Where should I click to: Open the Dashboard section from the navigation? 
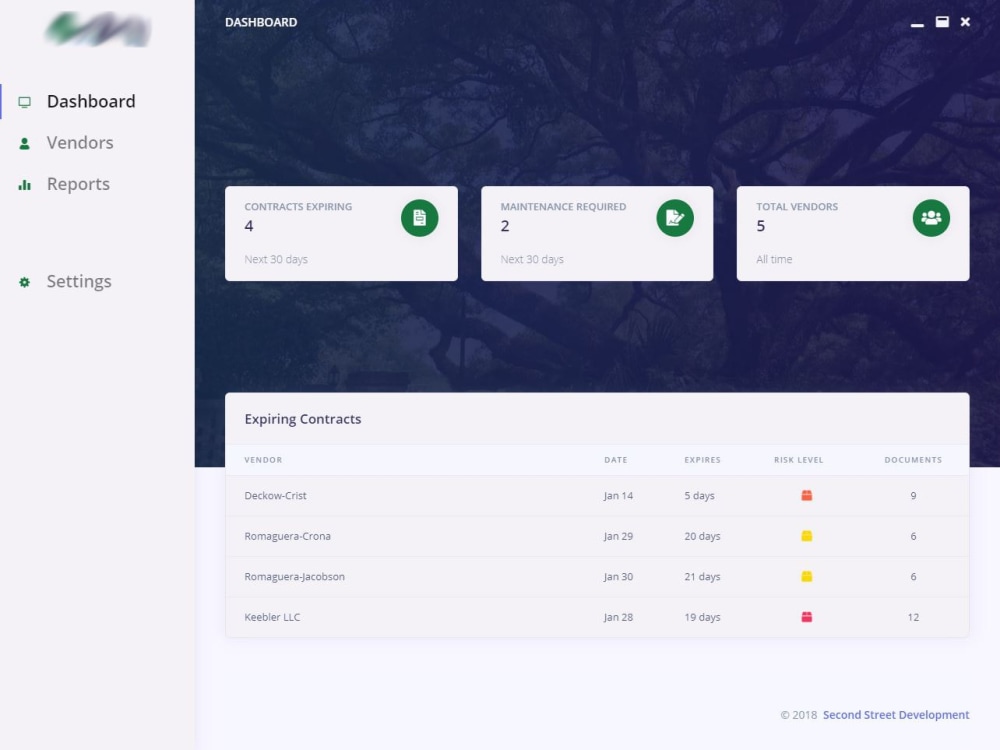91,101
